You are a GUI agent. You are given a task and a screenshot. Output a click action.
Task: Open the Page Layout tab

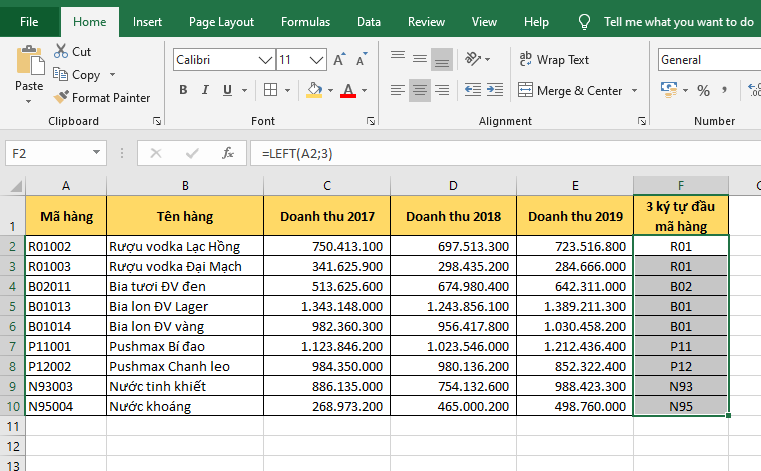point(221,21)
